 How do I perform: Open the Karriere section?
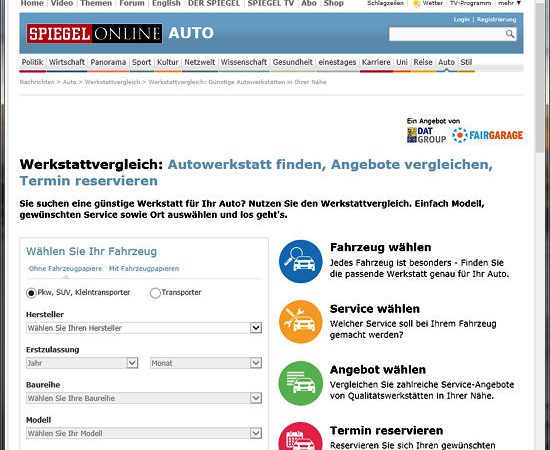(376, 62)
